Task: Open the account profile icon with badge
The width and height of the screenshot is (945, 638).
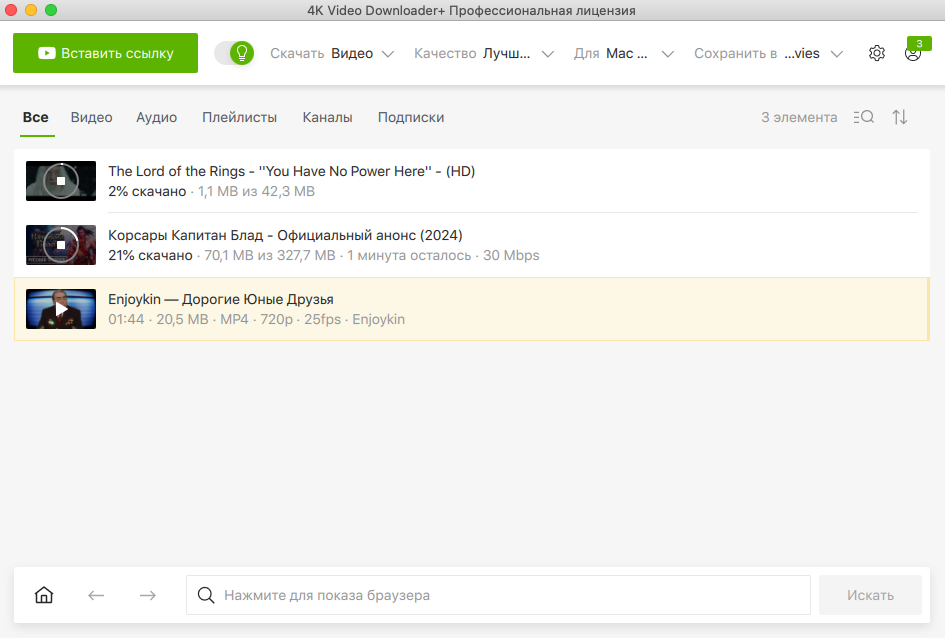Action: 912,54
